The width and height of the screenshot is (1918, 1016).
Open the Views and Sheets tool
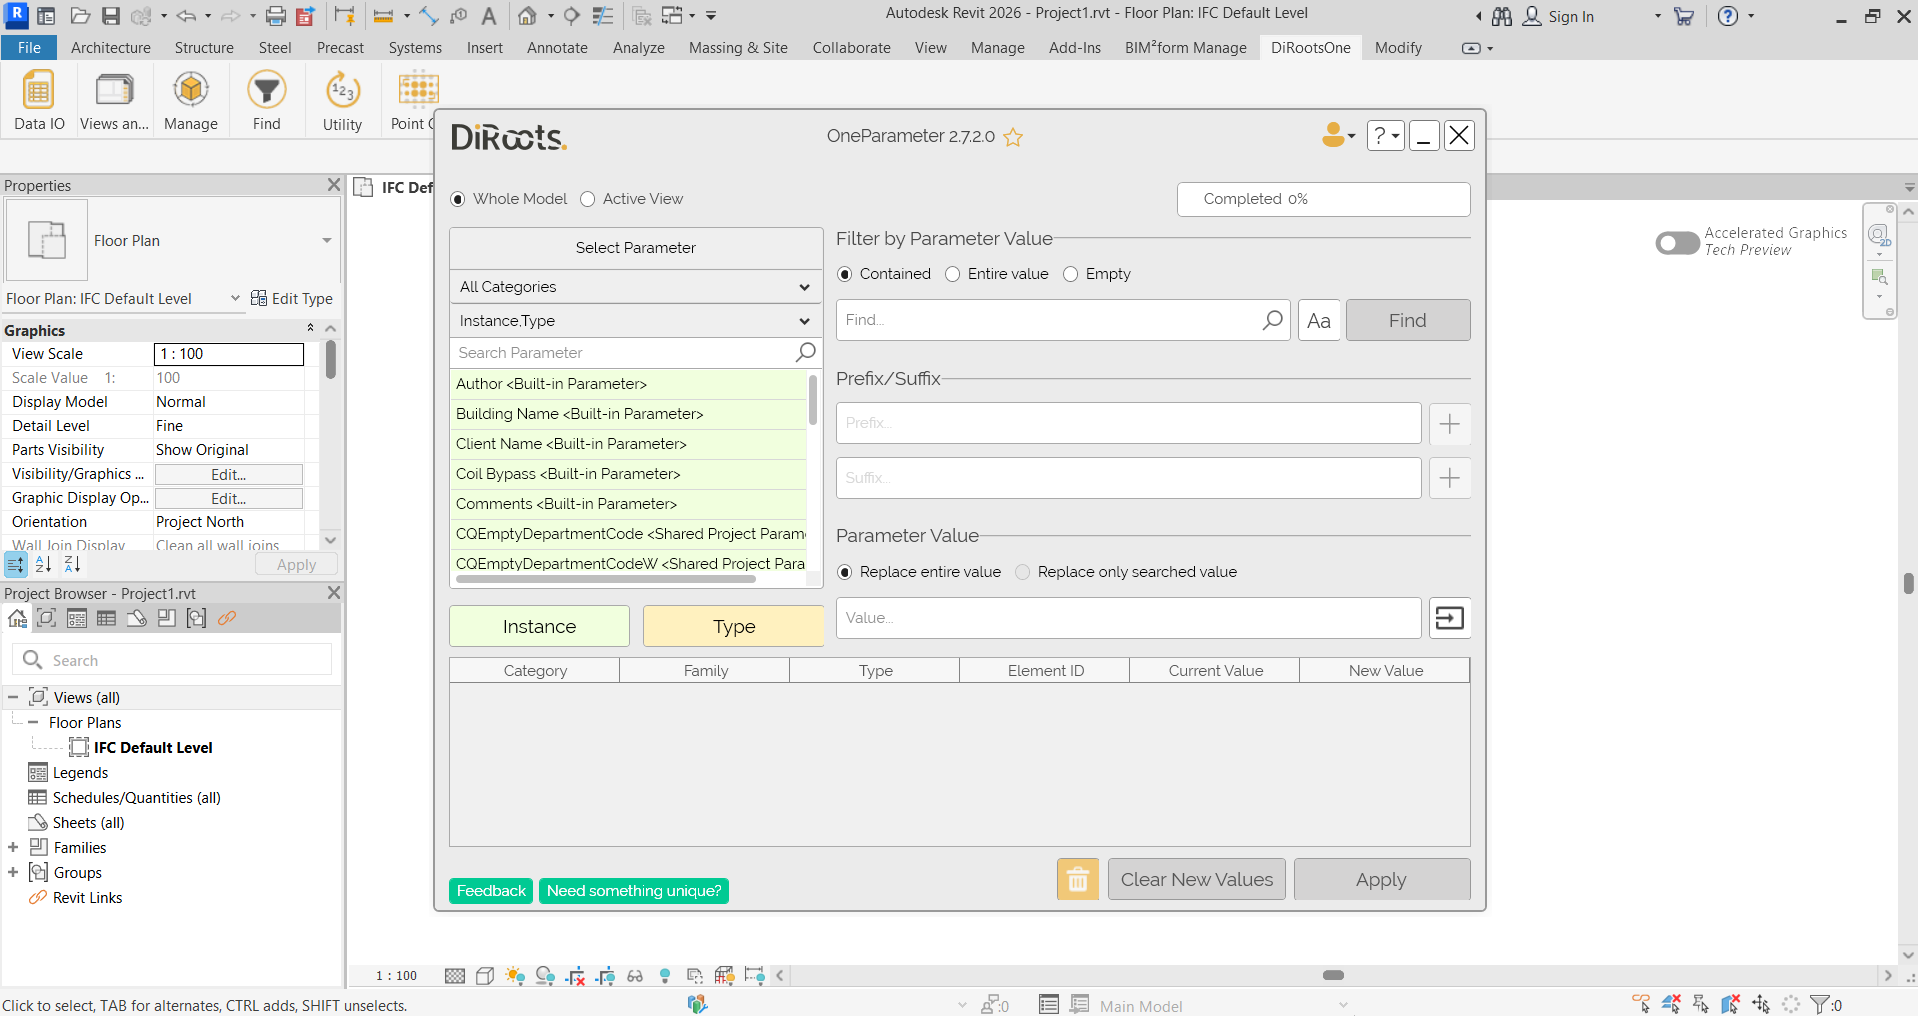(114, 101)
